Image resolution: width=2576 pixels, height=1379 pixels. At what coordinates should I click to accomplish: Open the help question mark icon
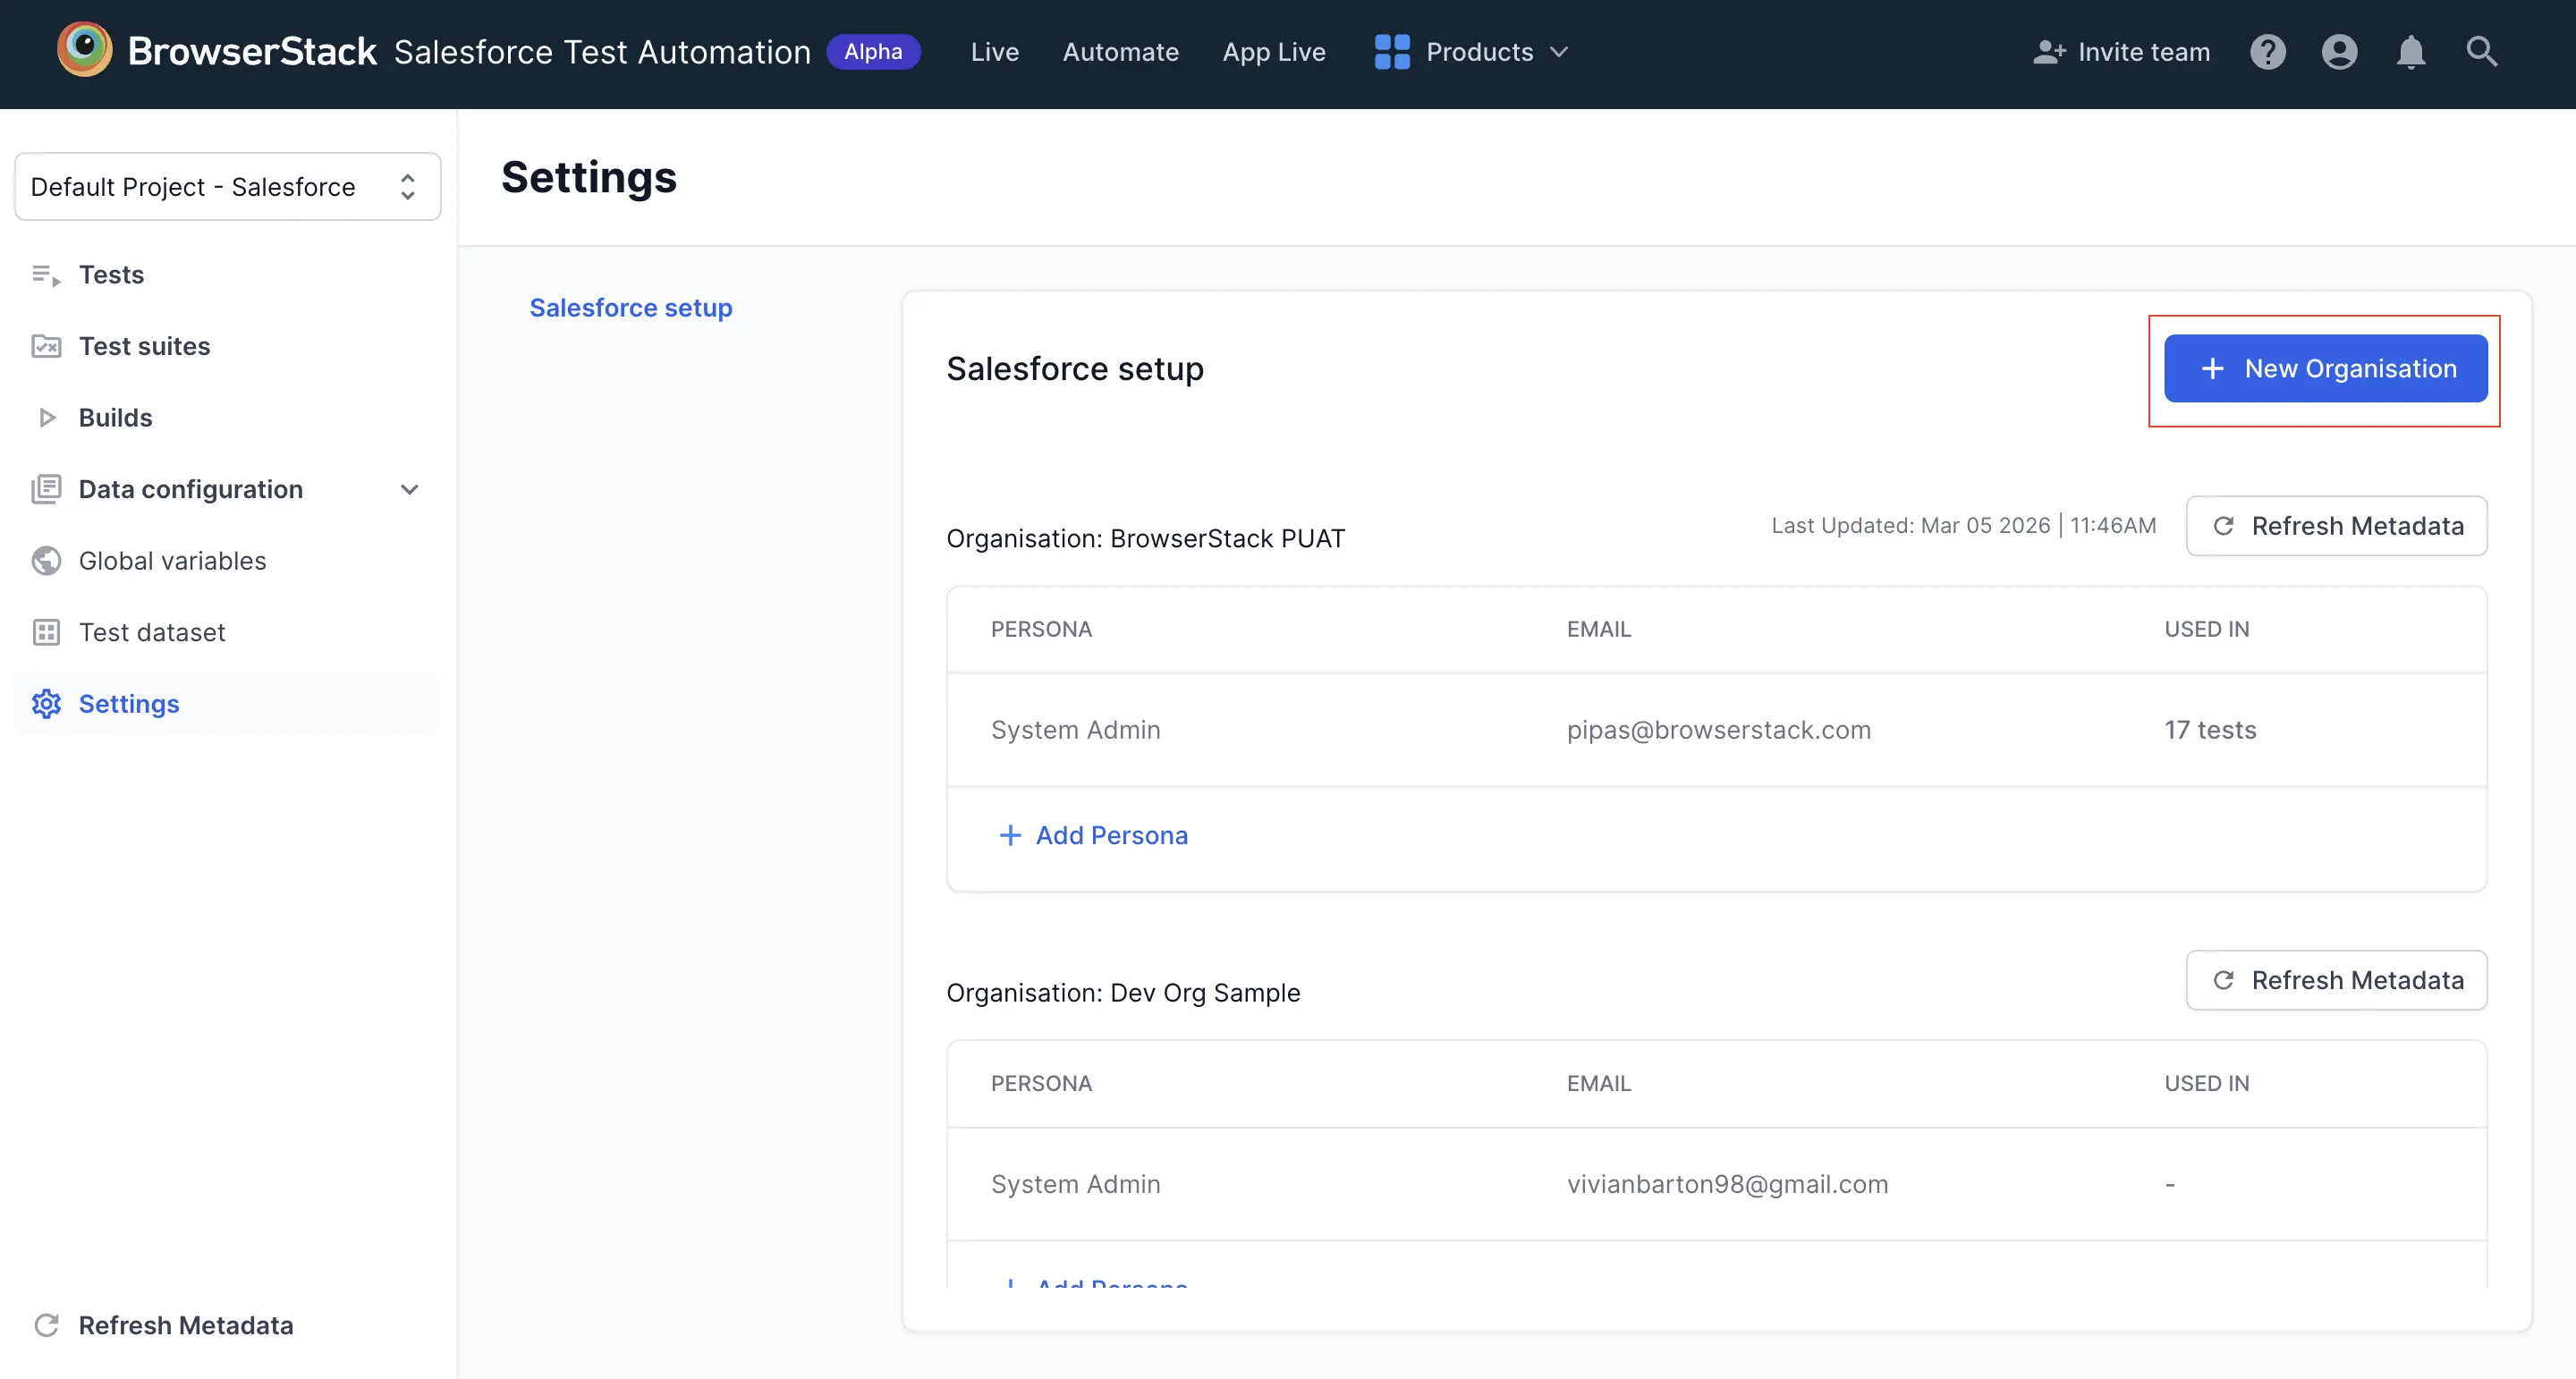[x=2267, y=52]
